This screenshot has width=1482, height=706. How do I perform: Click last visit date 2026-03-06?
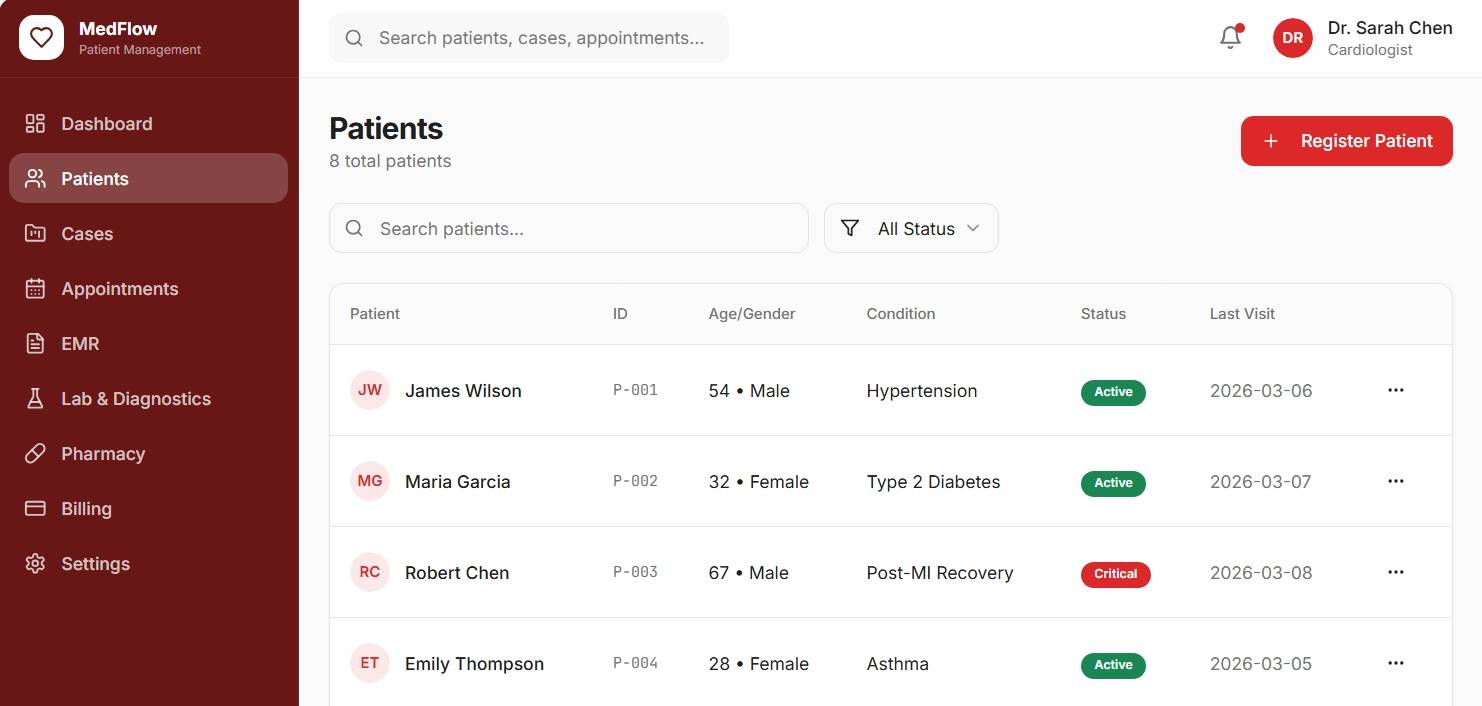tap(1261, 391)
